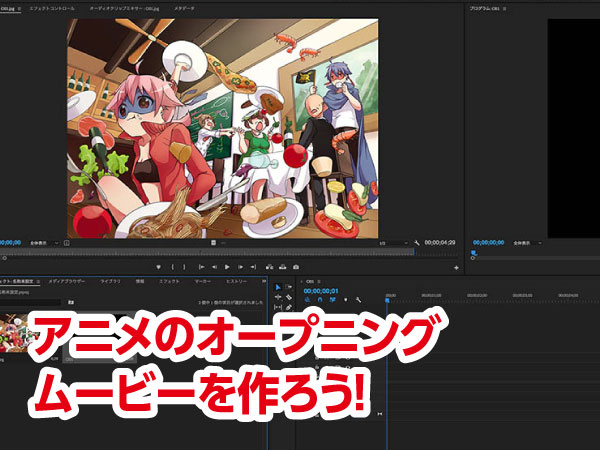Toggle nest sequences insert option icon

(307, 300)
